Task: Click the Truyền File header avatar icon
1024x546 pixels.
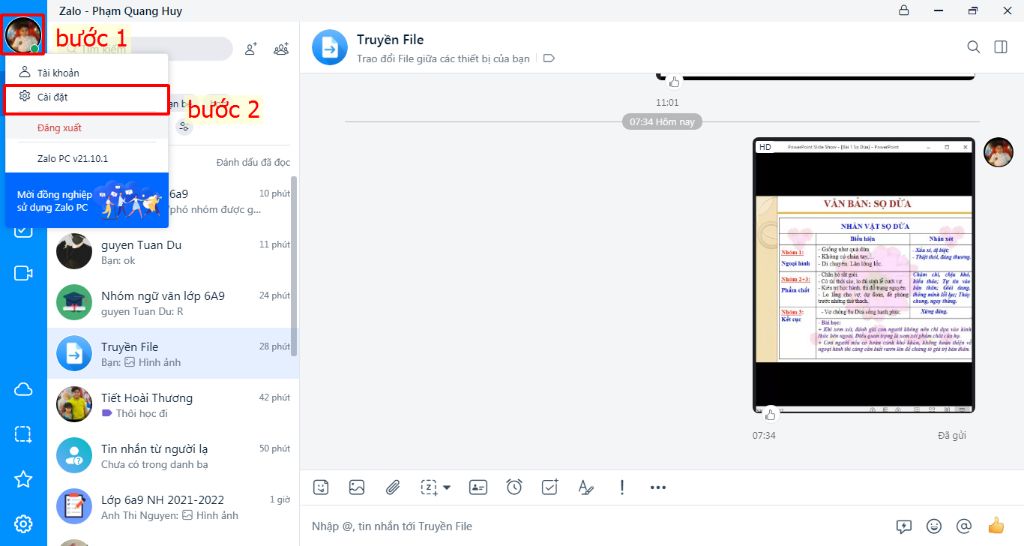Action: [330, 47]
